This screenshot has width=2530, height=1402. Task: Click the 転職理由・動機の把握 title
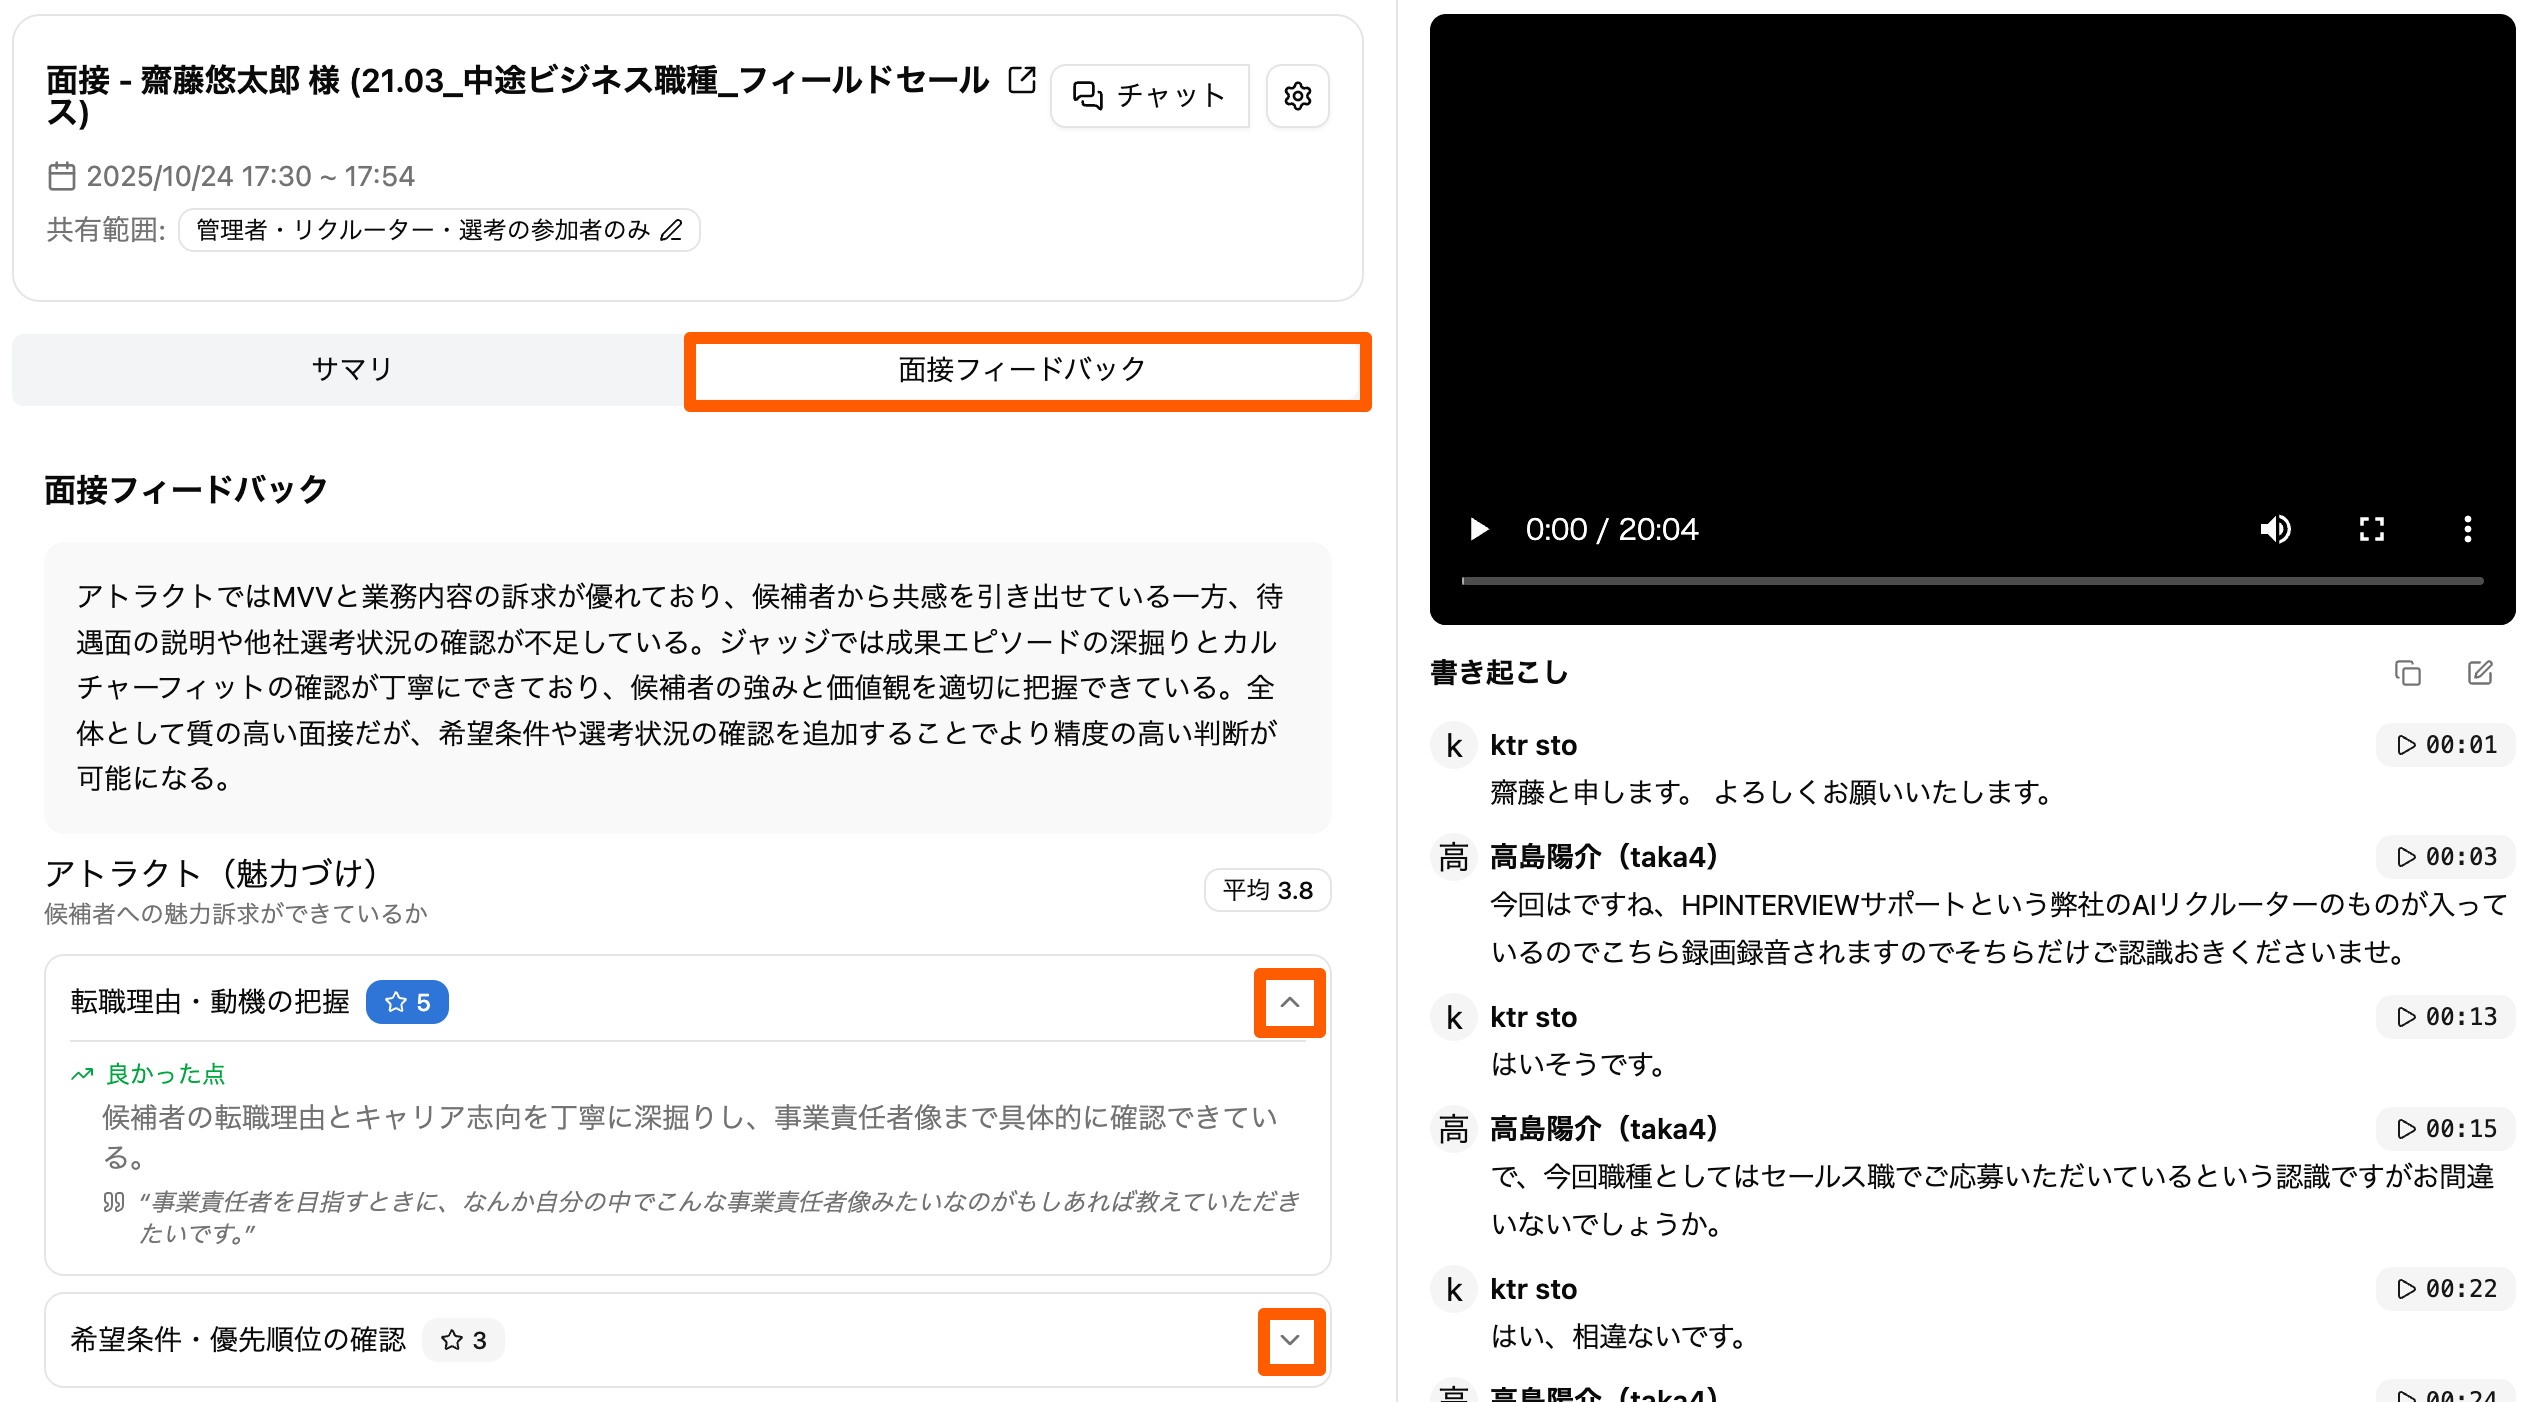click(210, 1002)
